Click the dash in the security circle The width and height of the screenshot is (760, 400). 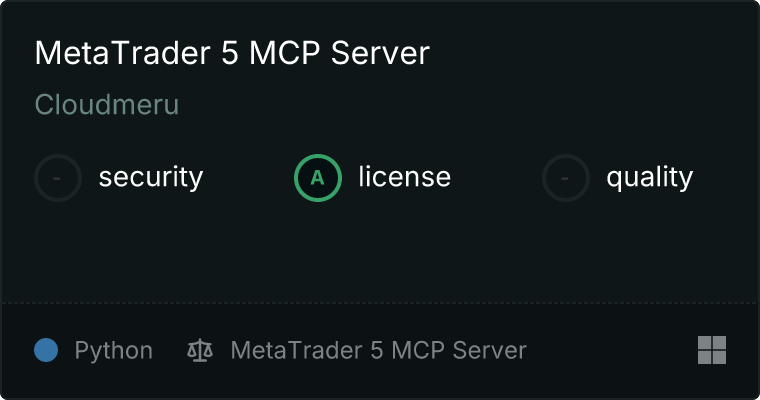pos(57,178)
